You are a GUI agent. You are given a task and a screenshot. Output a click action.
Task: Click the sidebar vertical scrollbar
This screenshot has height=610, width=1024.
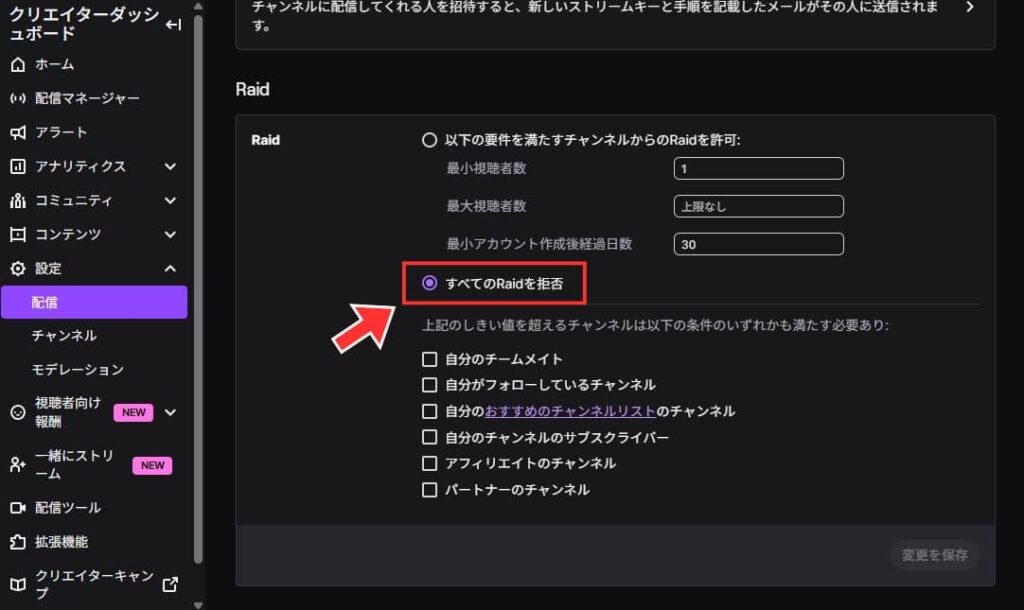click(198, 287)
